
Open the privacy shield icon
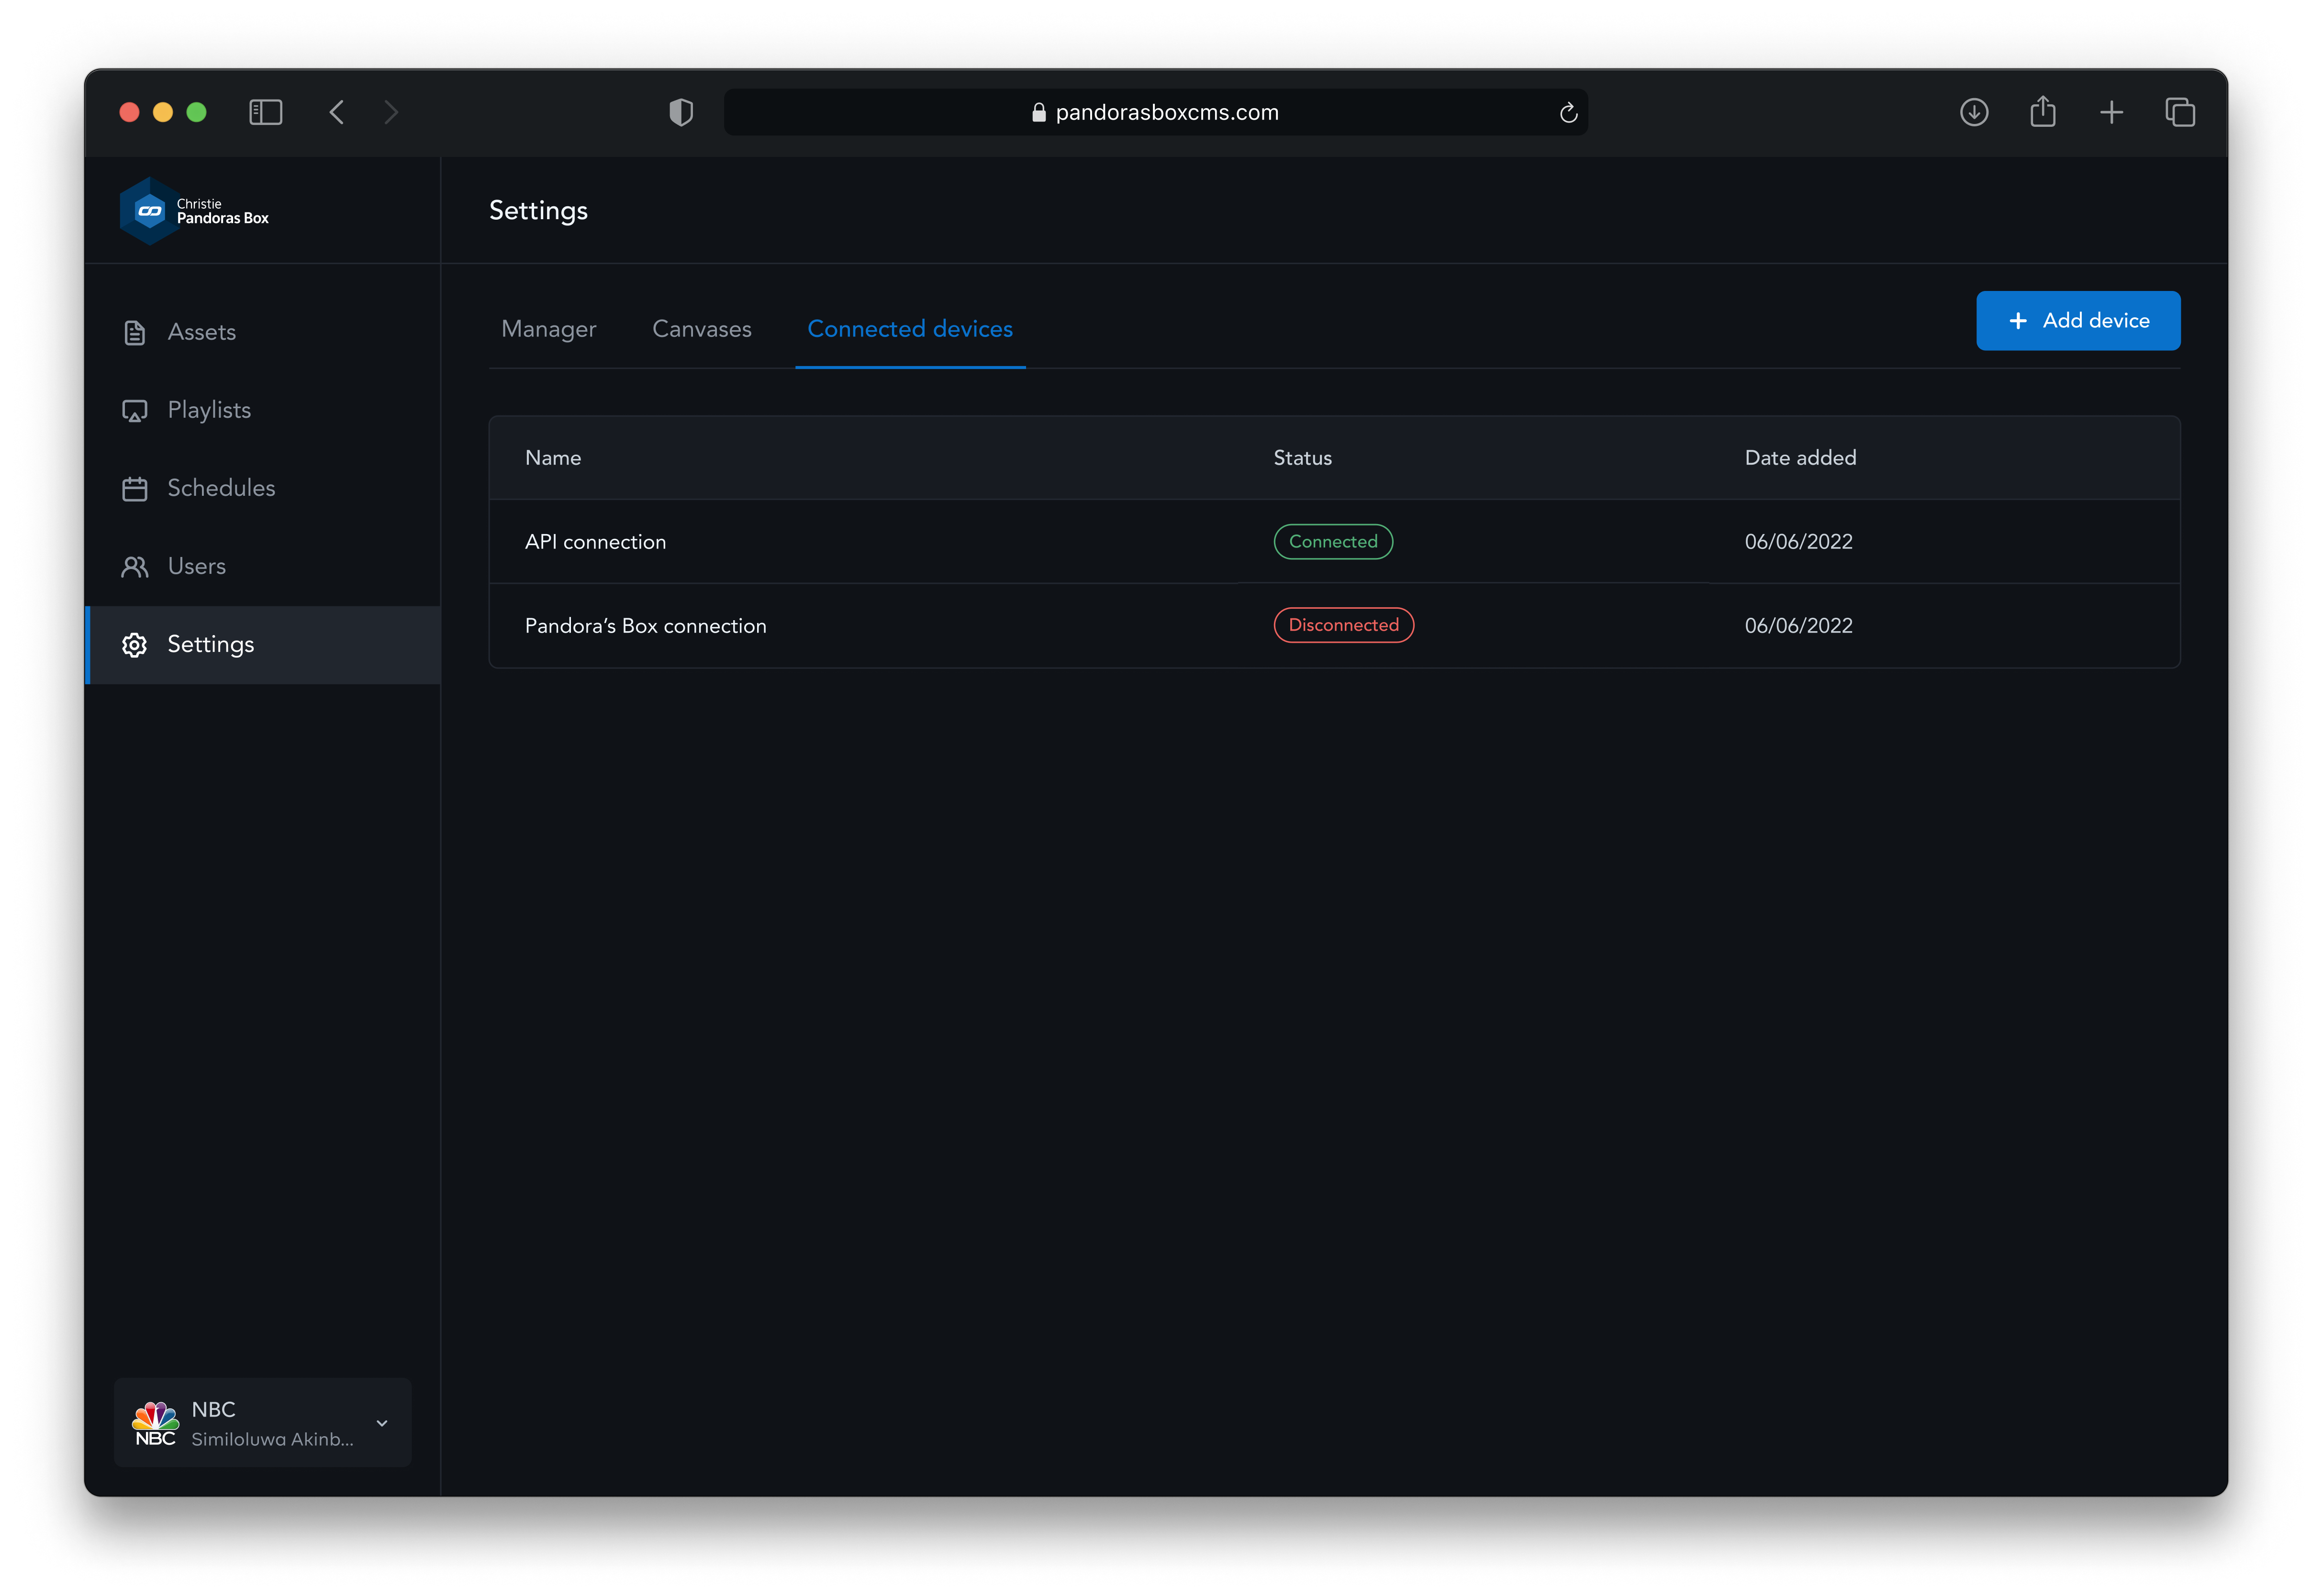click(x=681, y=112)
